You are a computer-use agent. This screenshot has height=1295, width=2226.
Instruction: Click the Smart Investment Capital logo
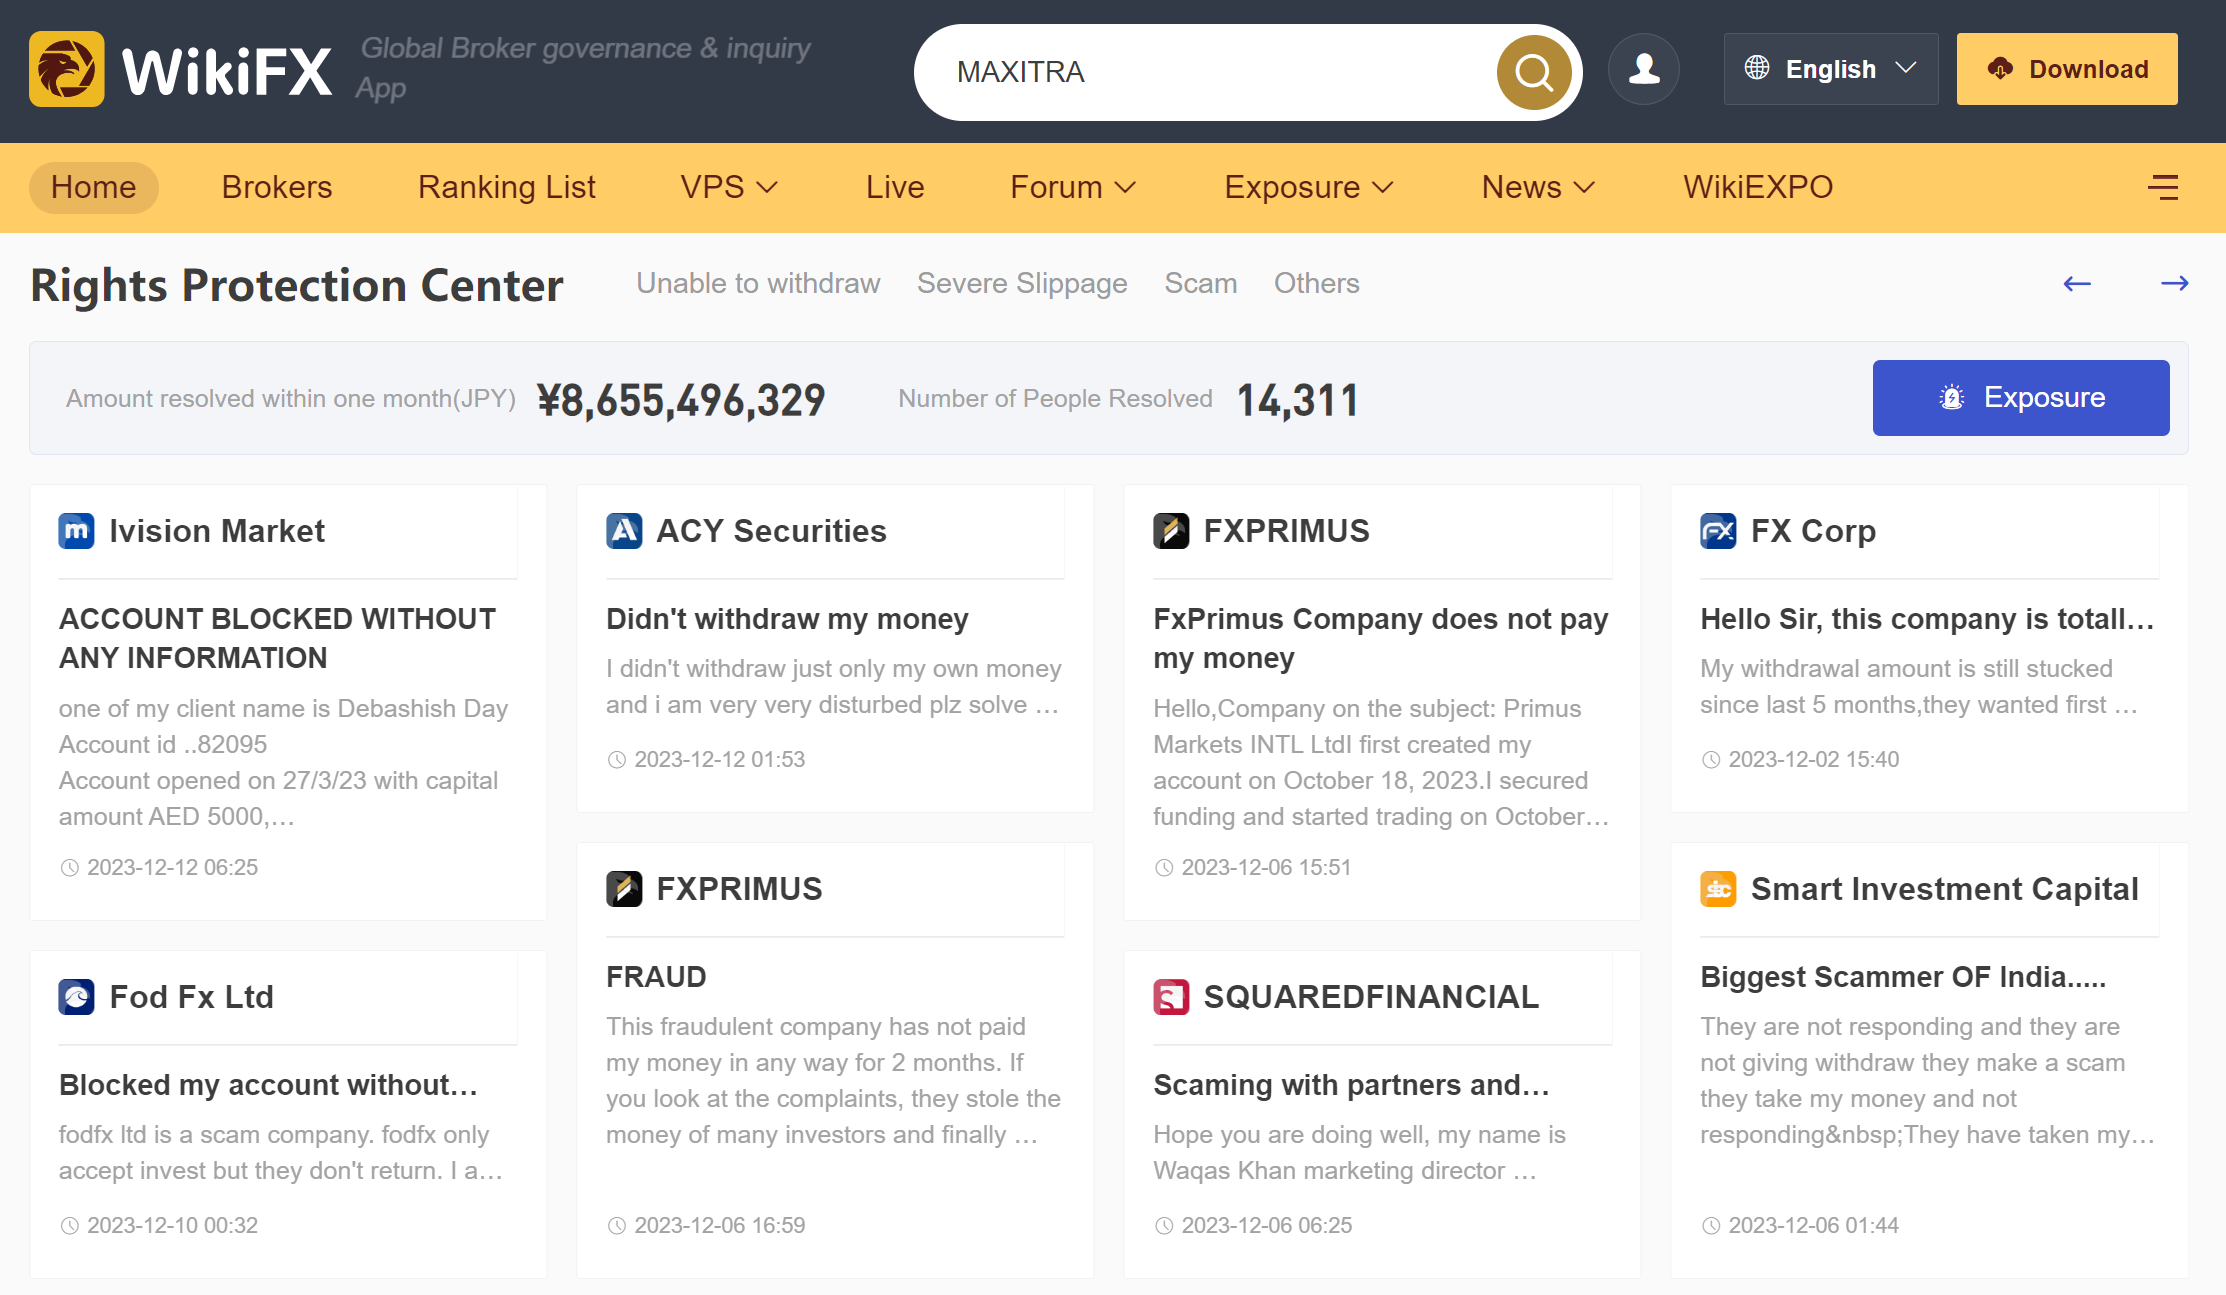(1718, 889)
